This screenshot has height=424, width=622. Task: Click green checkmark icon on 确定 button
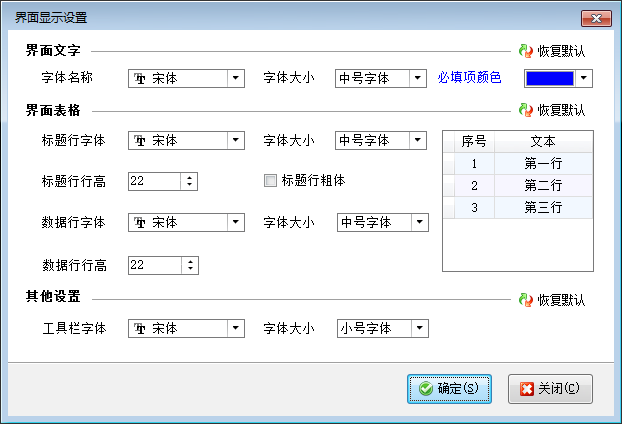(426, 388)
